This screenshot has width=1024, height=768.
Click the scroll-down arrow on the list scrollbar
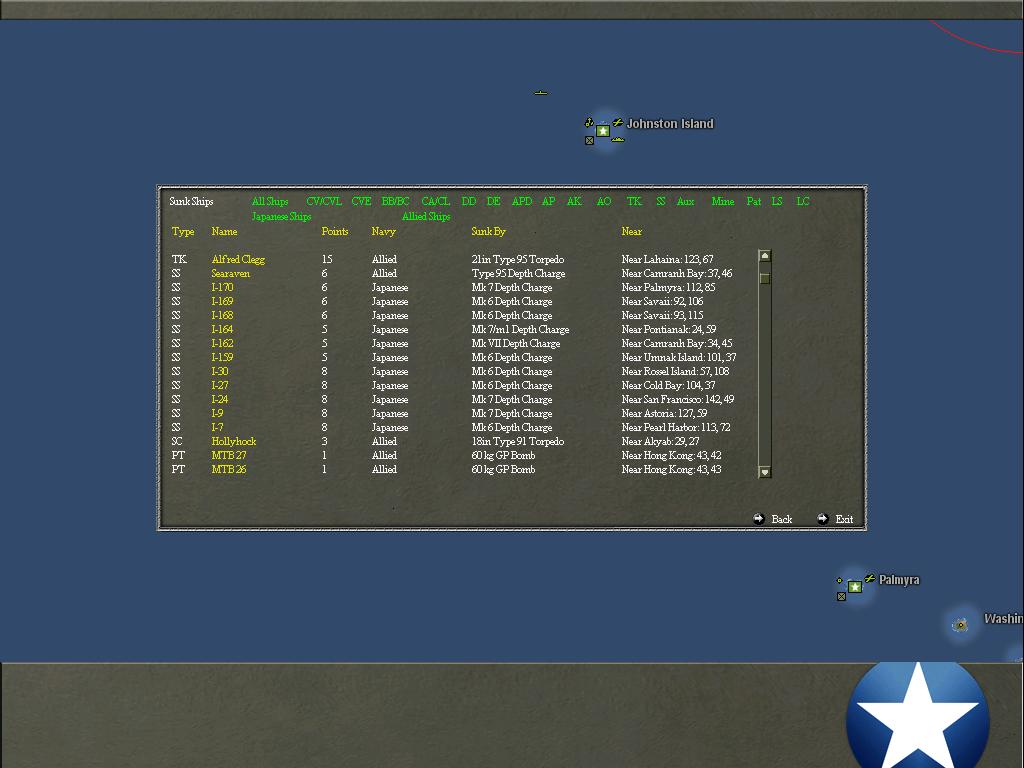pyautogui.click(x=764, y=471)
